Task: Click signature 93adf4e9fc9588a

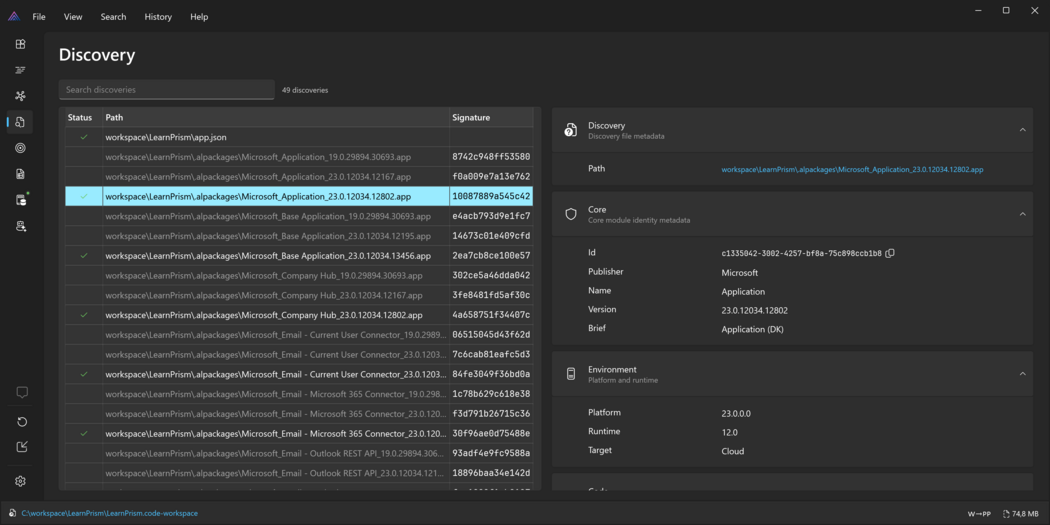Action: pyautogui.click(x=492, y=453)
